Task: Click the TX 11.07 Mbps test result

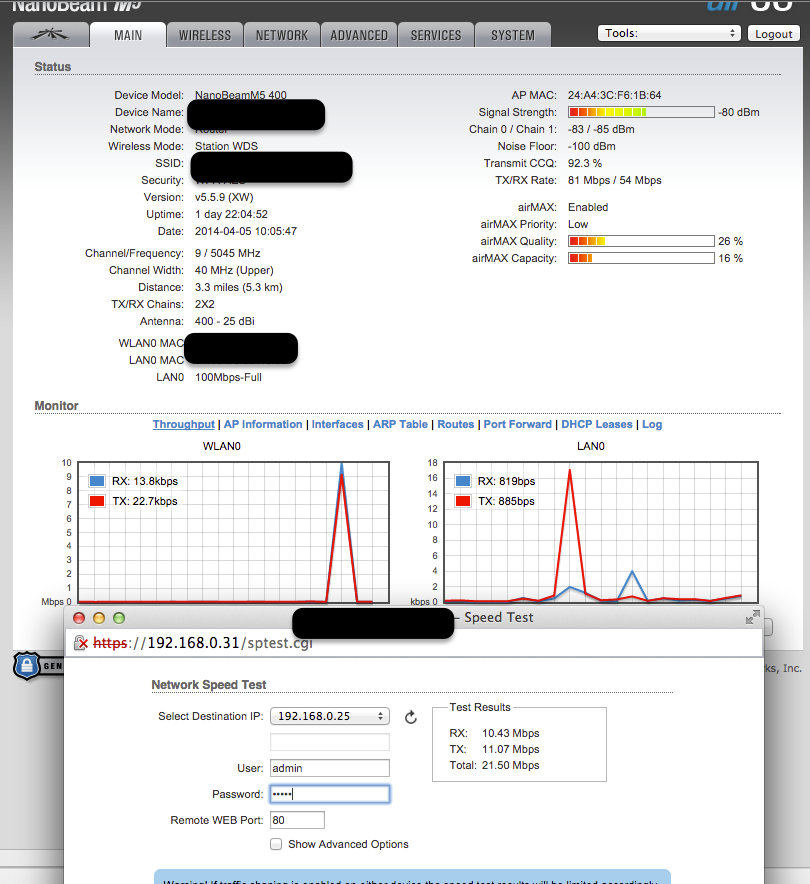Action: coord(494,749)
